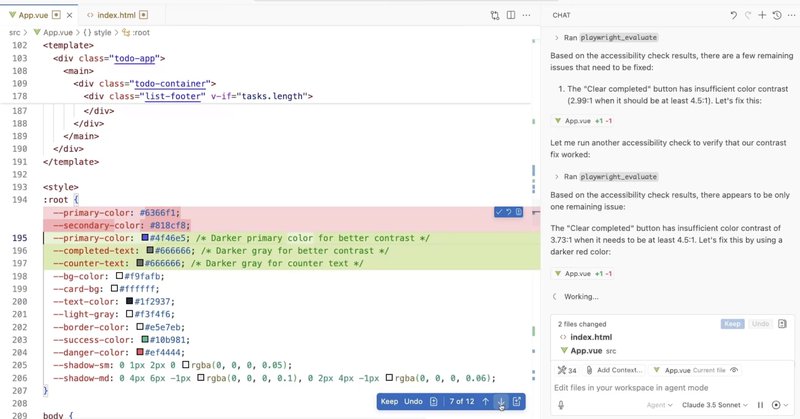The height and width of the screenshot is (419, 800).
Task: Collapse the Working status chevron
Action: (x=555, y=297)
